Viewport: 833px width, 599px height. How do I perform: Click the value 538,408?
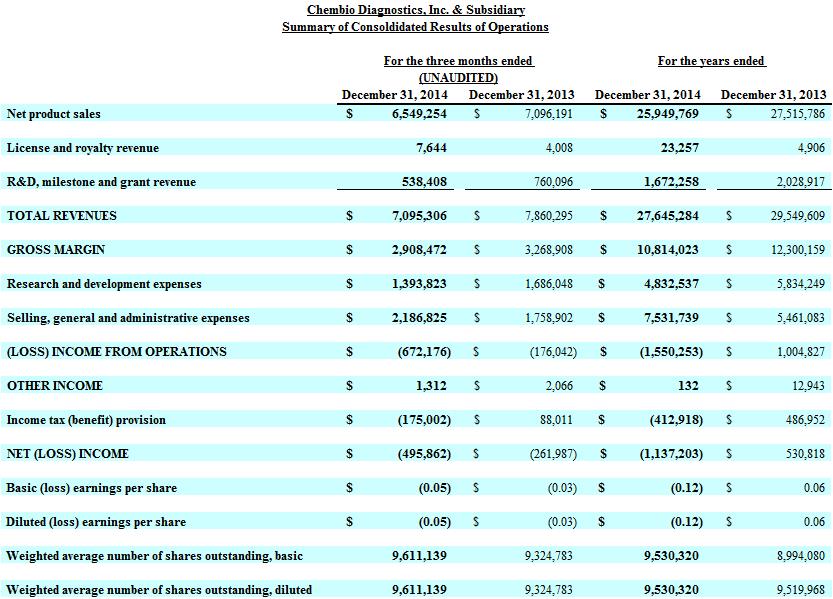423,181
